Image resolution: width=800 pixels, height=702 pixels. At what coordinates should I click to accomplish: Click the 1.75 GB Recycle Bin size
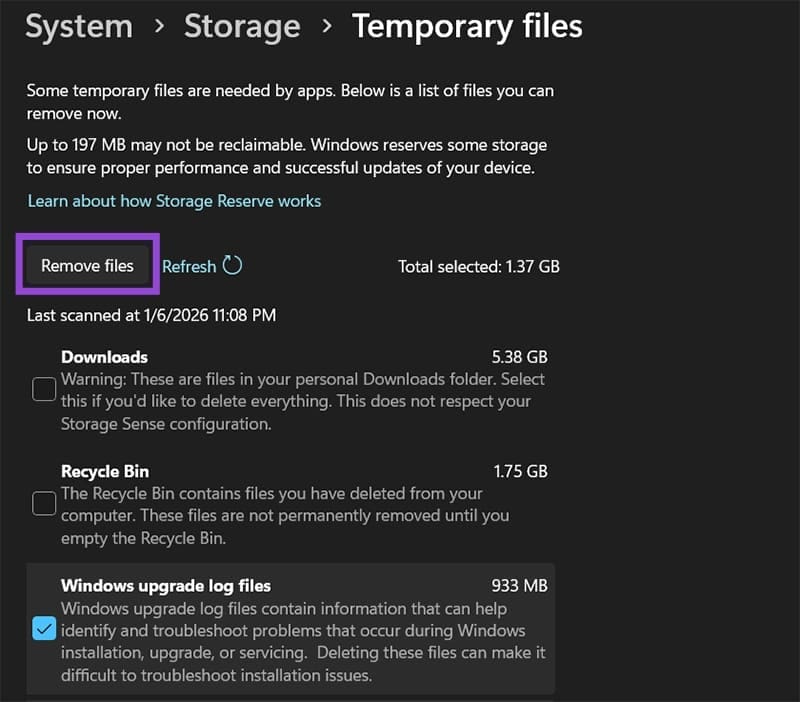tap(520, 471)
